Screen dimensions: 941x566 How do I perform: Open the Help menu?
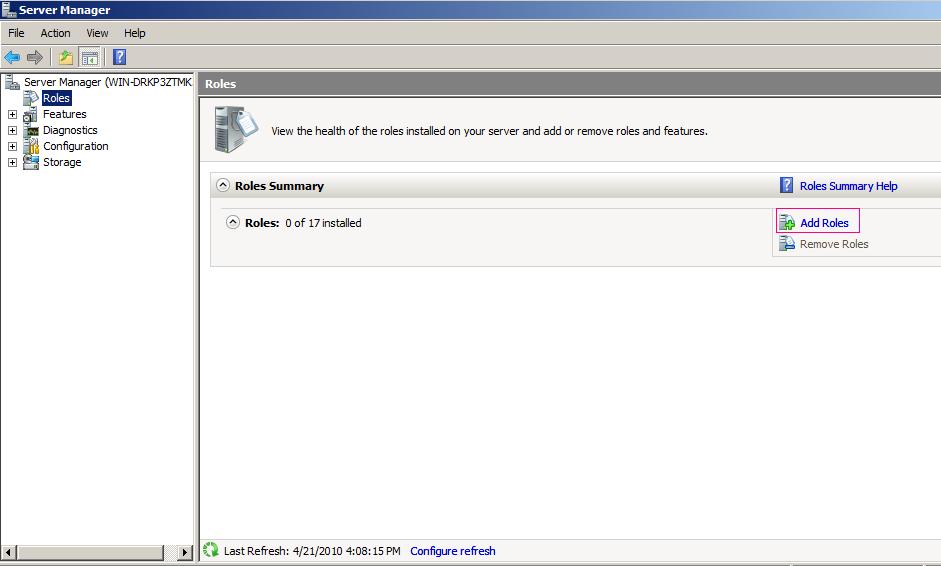pyautogui.click(x=134, y=33)
